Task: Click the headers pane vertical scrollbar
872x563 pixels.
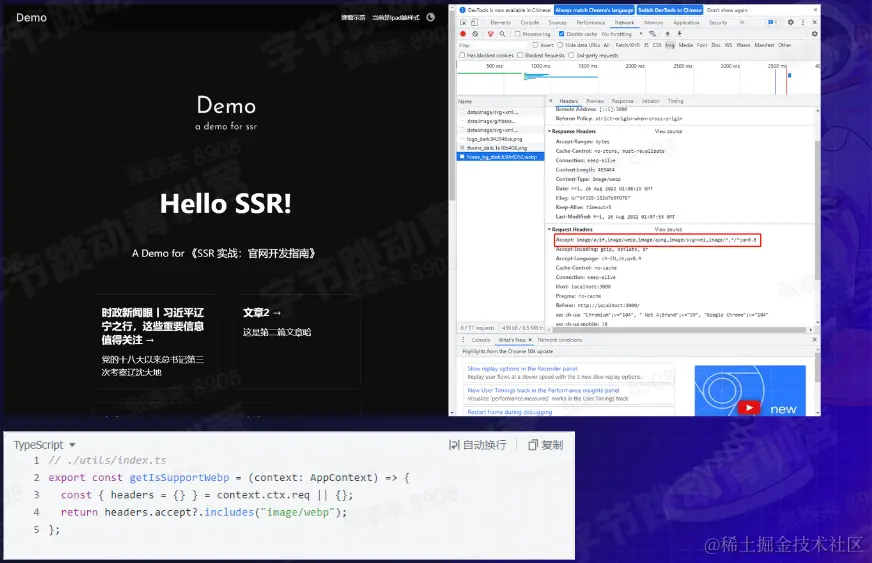Action: click(817, 210)
